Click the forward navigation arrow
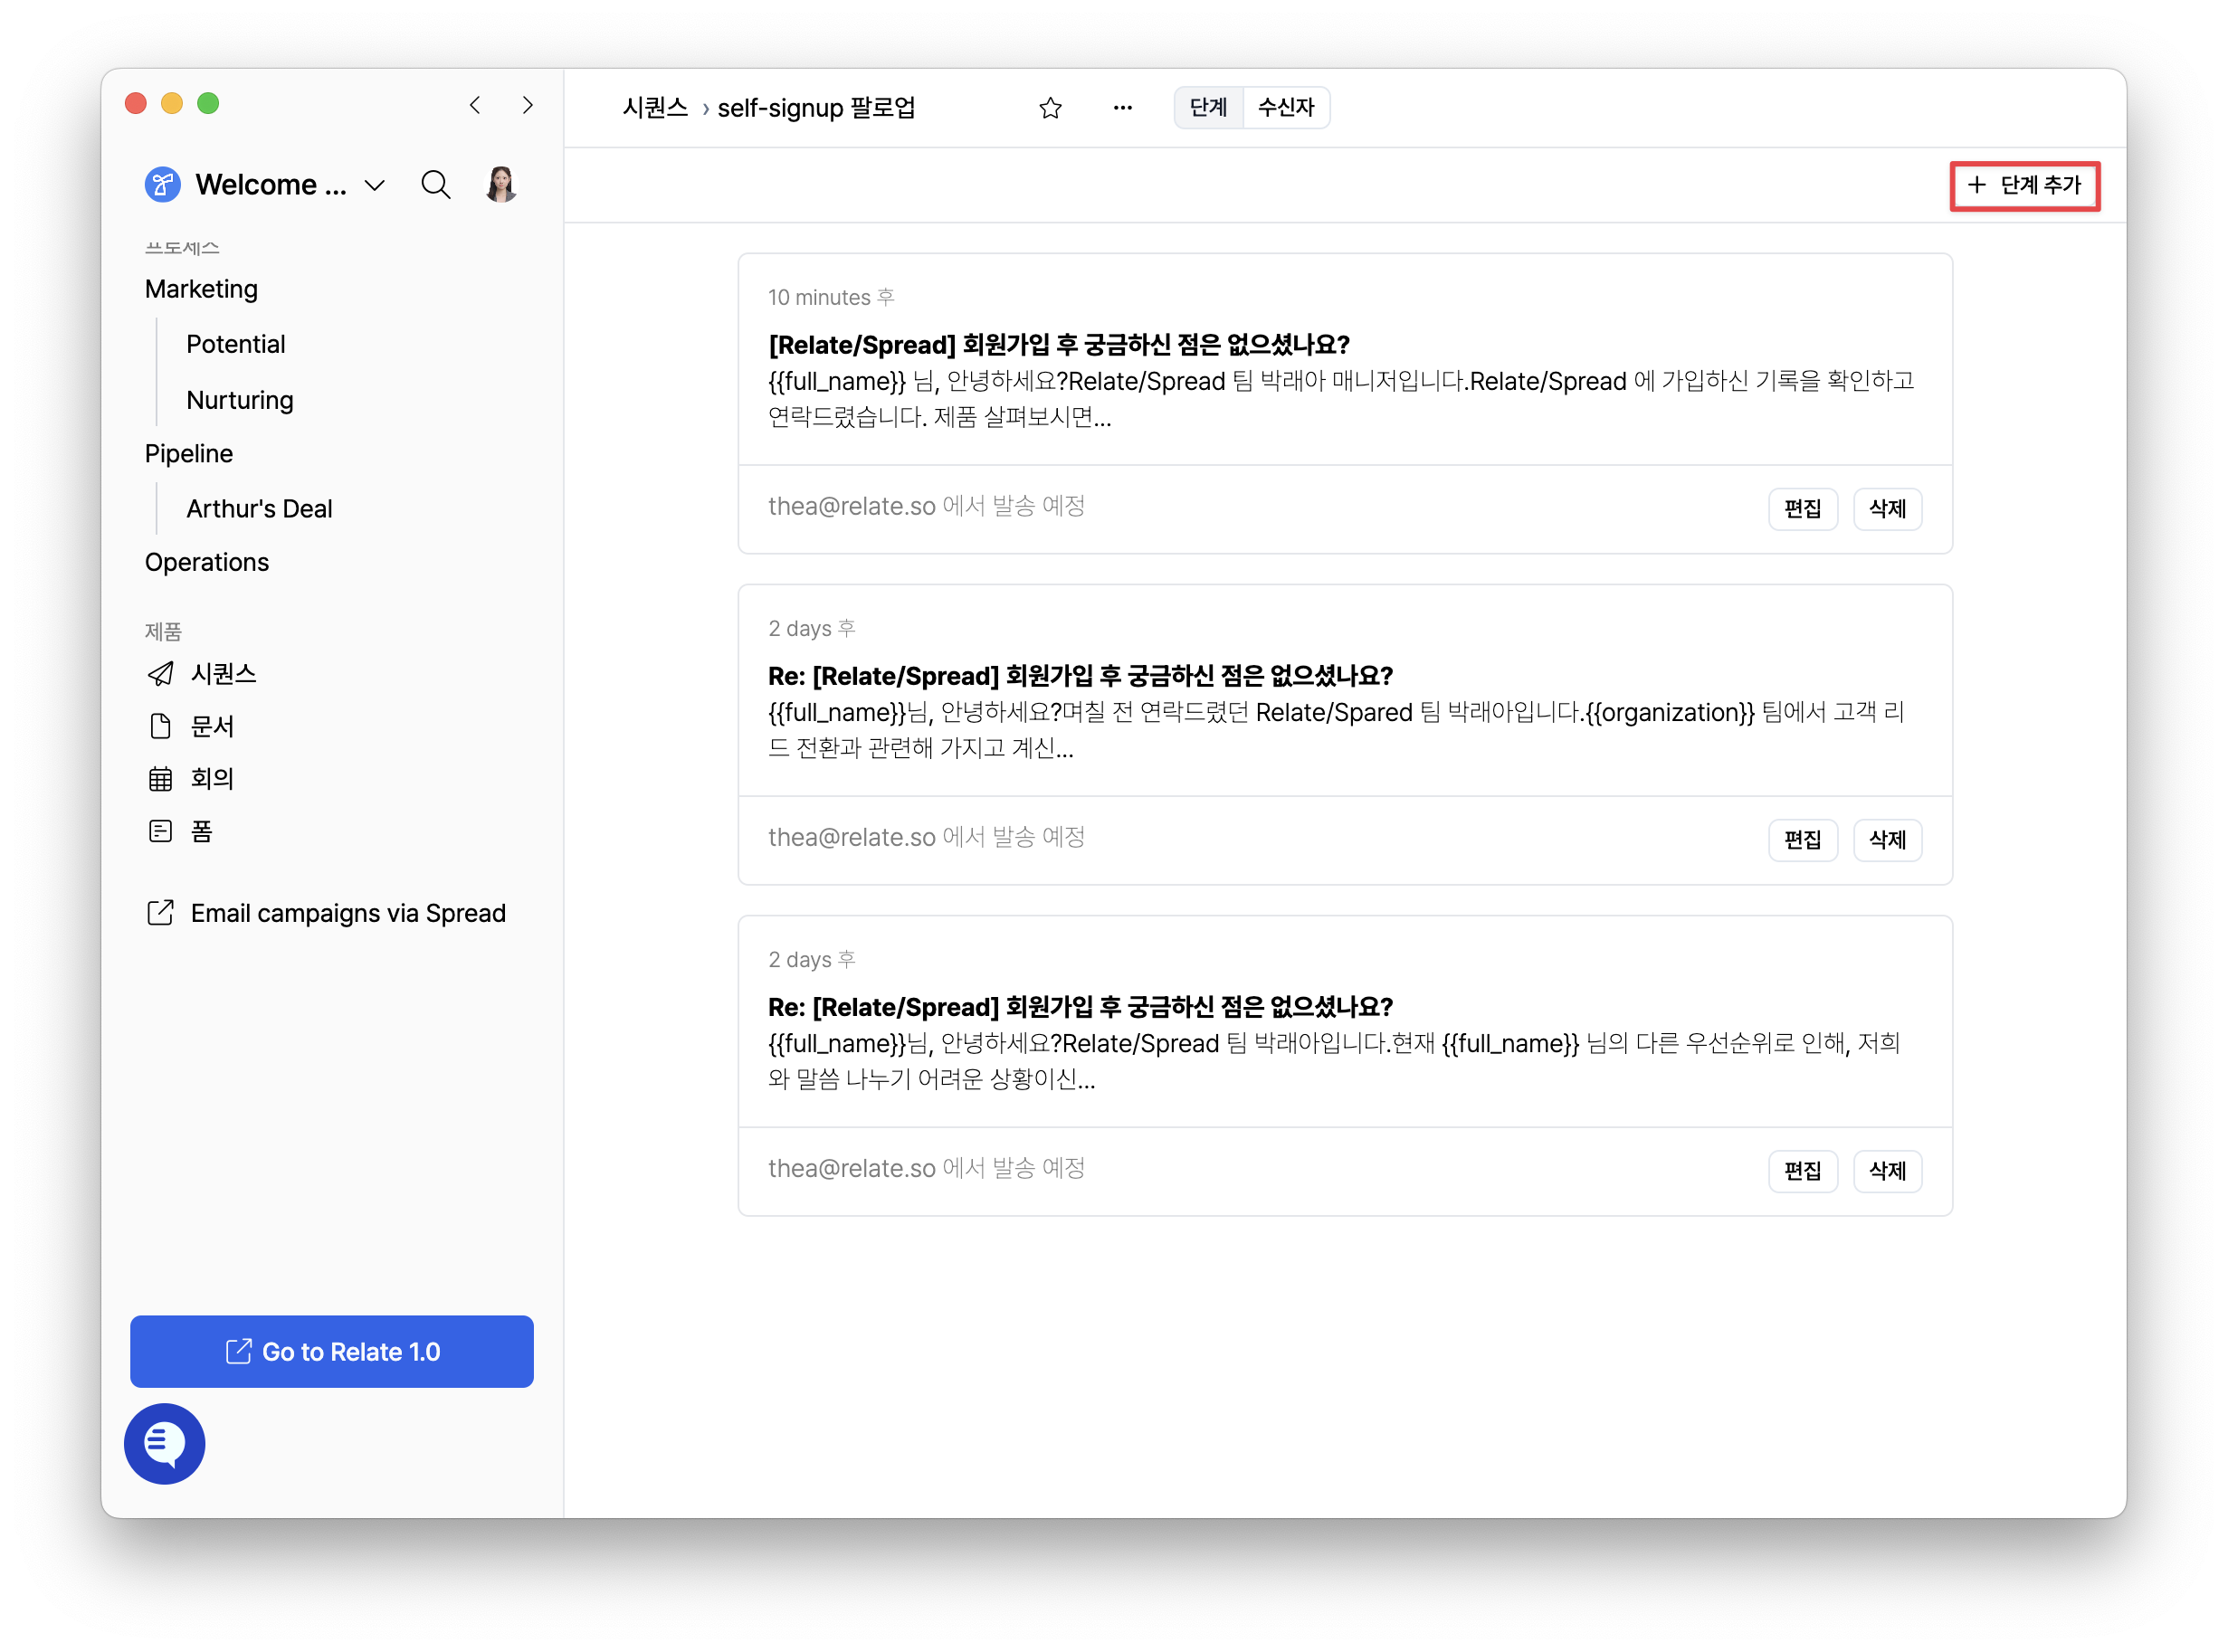The image size is (2228, 1652). click(527, 105)
